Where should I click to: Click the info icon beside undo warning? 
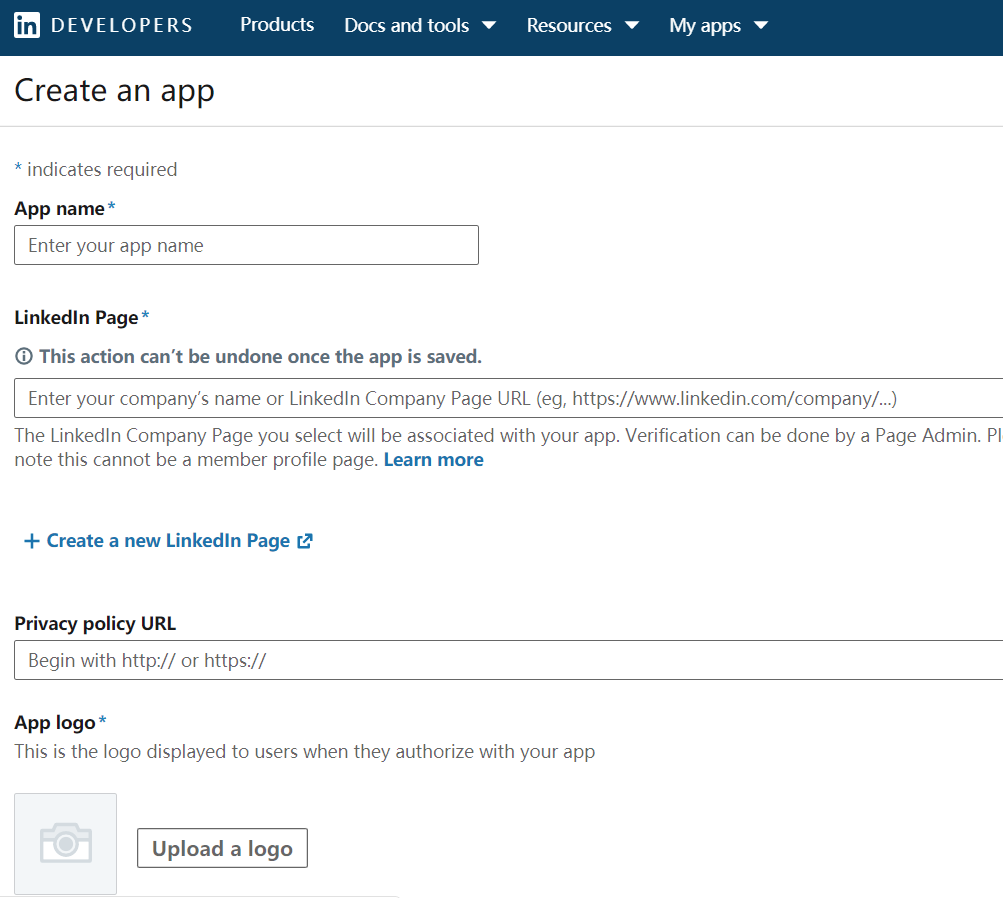[23, 357]
